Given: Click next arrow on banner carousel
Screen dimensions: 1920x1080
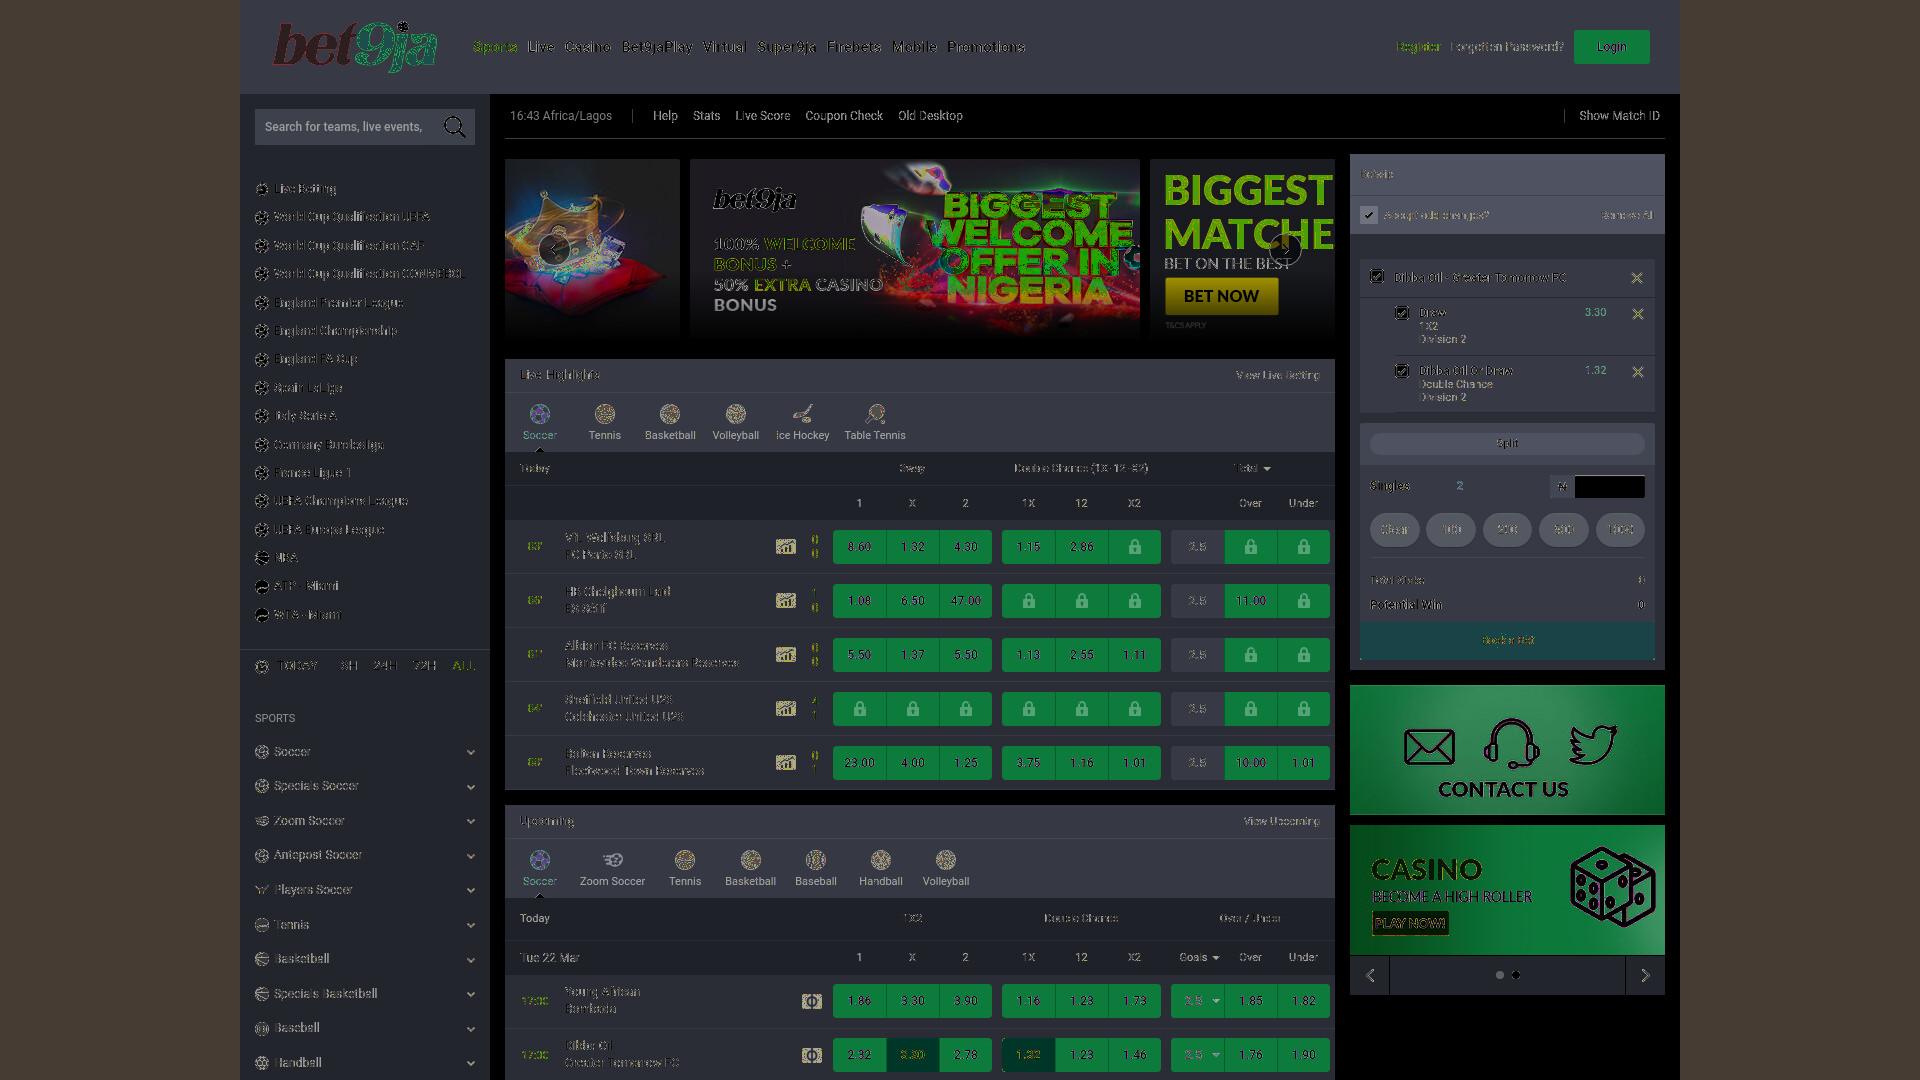Looking at the screenshot, I should coord(1286,249).
